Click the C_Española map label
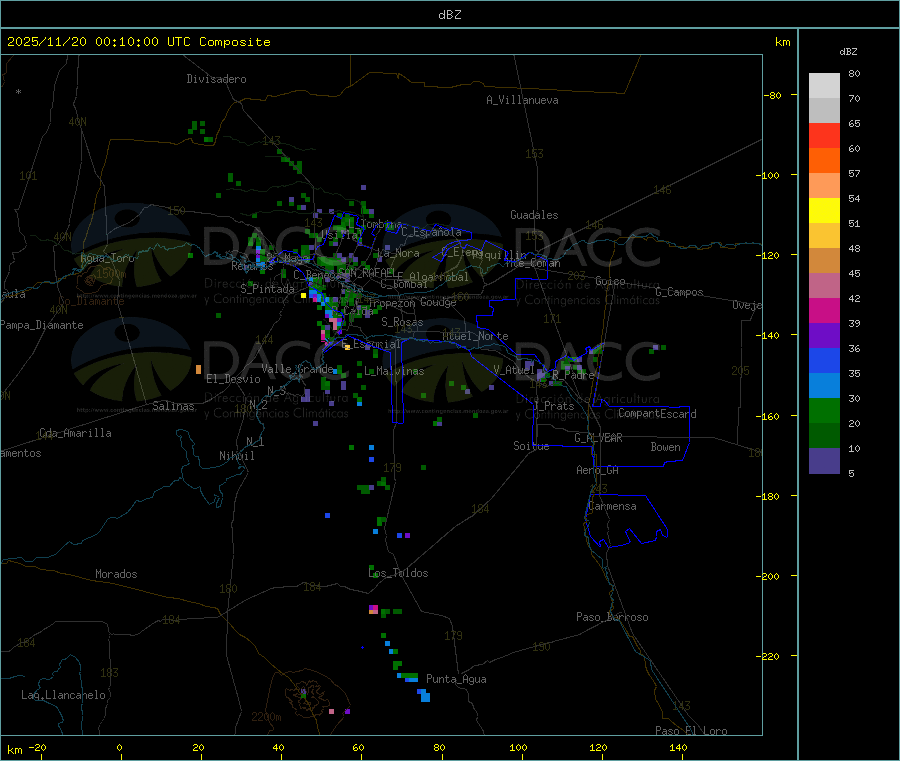This screenshot has height=761, width=900. [431, 232]
